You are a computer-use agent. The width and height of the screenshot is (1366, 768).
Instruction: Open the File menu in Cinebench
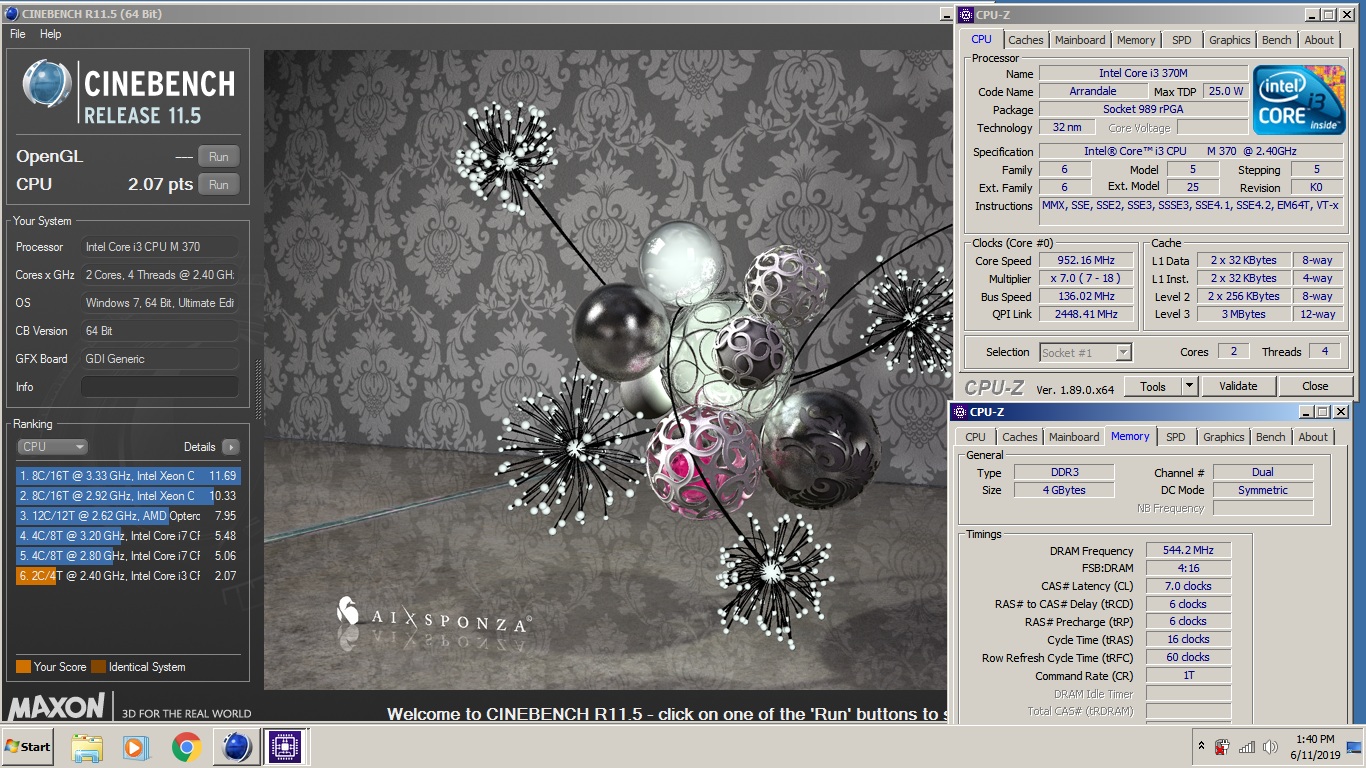pyautogui.click(x=17, y=34)
